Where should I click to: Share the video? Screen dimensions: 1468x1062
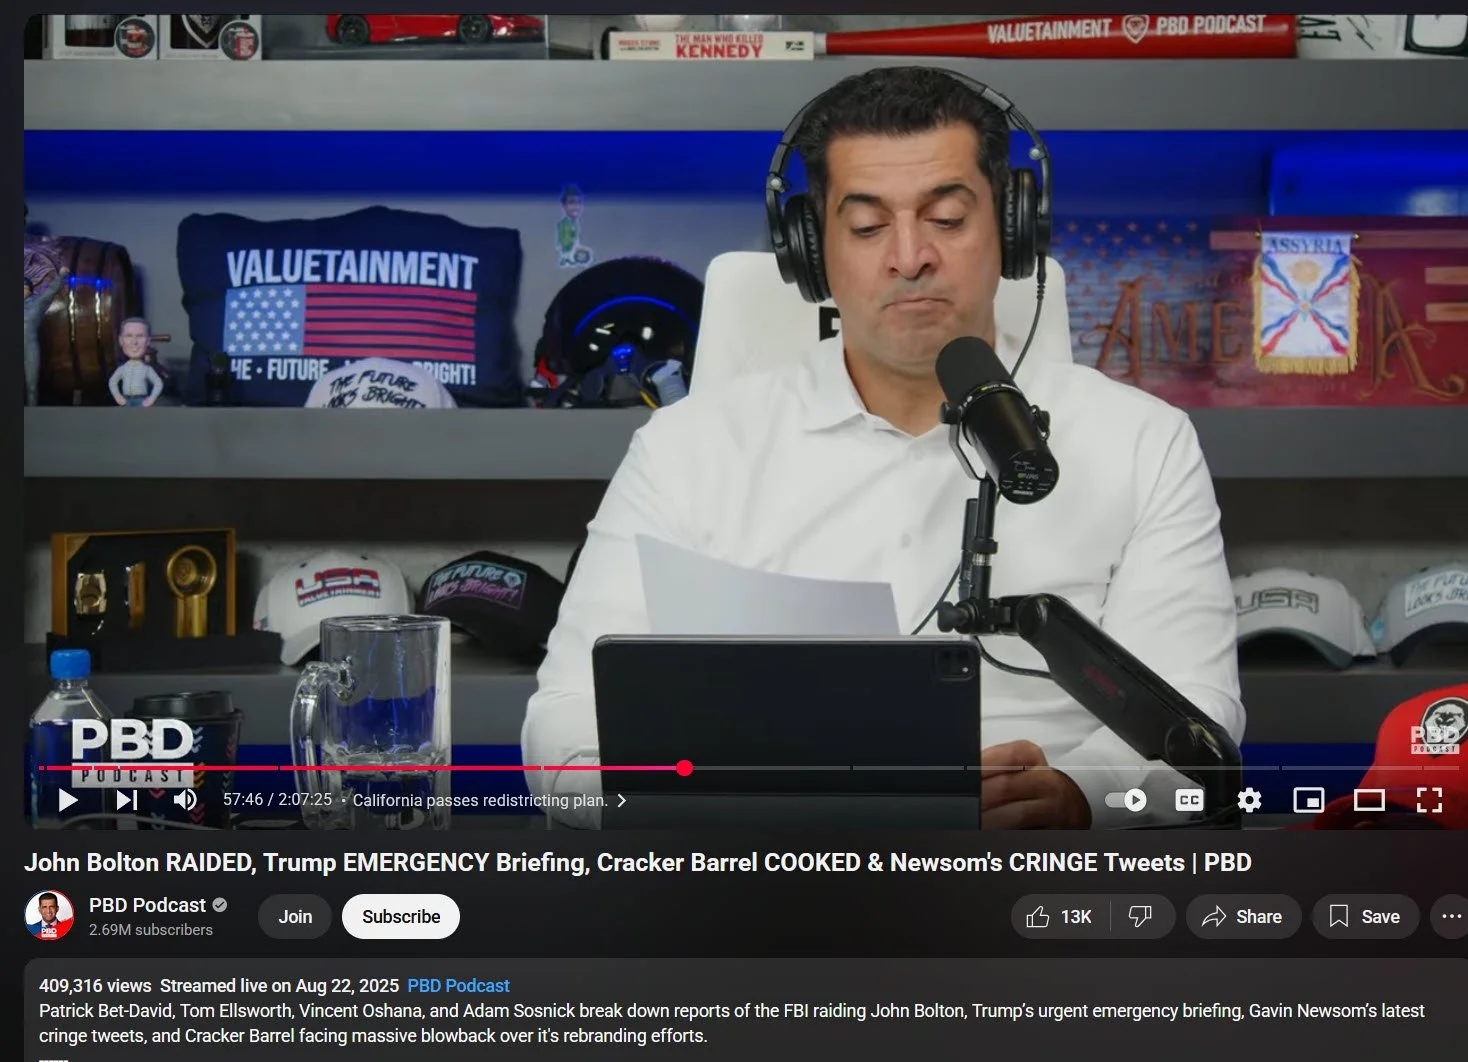tap(1243, 917)
